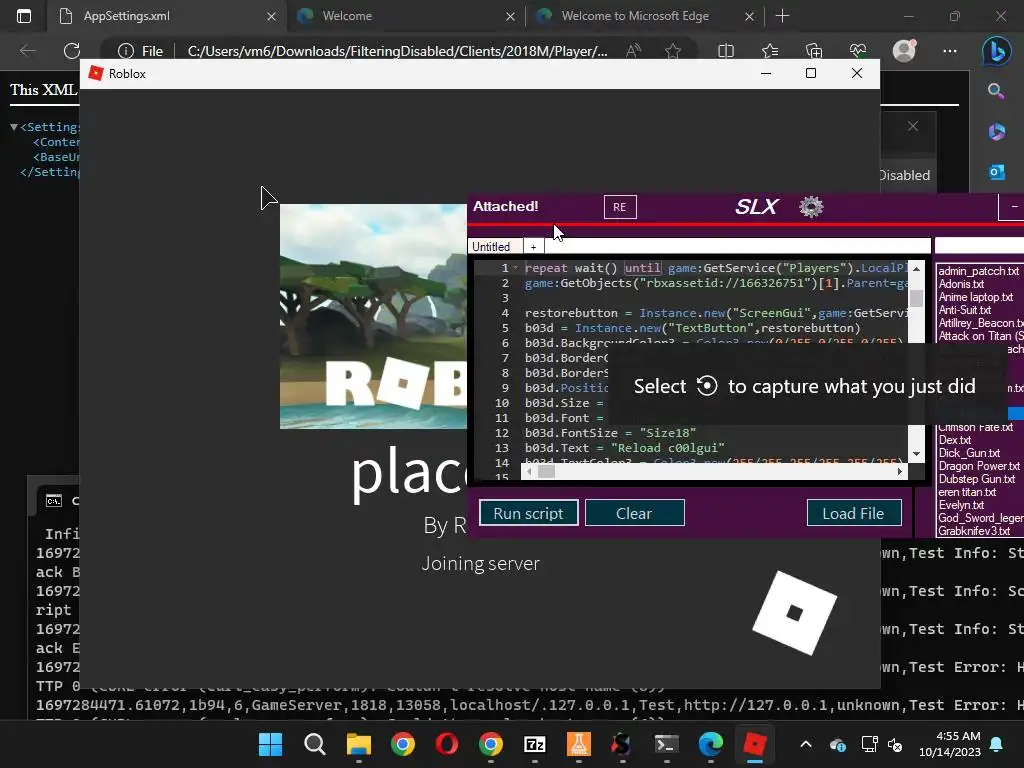The image size is (1024, 768).
Task: Click editor vertical scrollbar up arrow
Action: click(916, 268)
